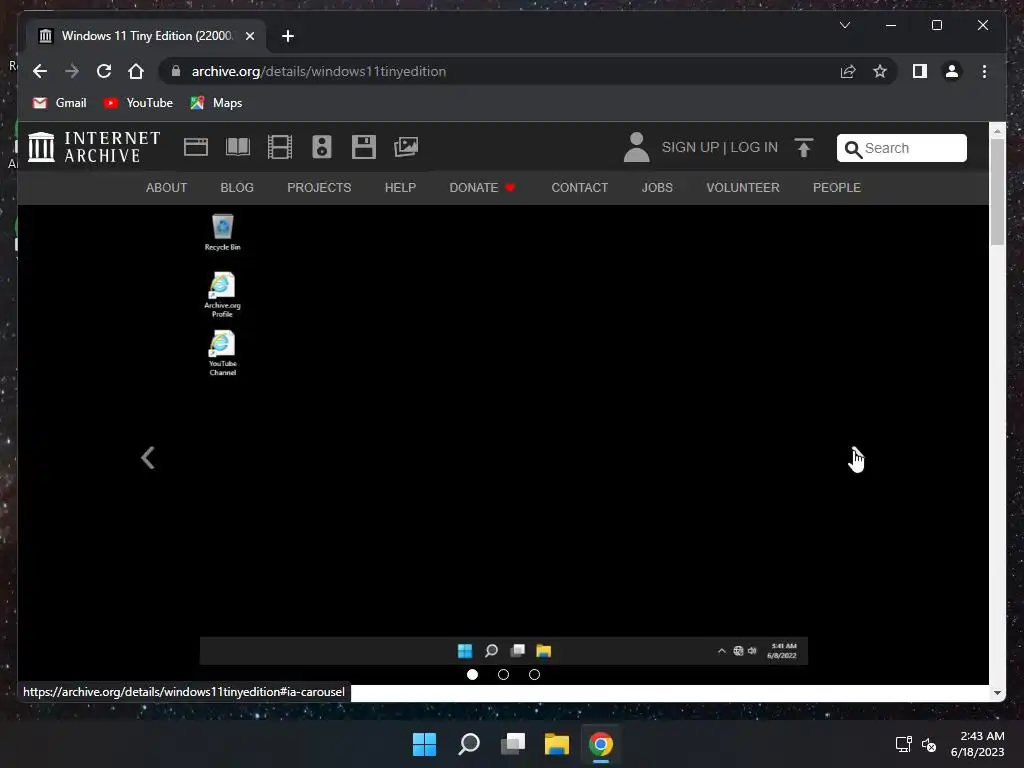Image resolution: width=1024 pixels, height=768 pixels.
Task: Close the Windows 11 Tiny Edition tab
Action: point(249,36)
